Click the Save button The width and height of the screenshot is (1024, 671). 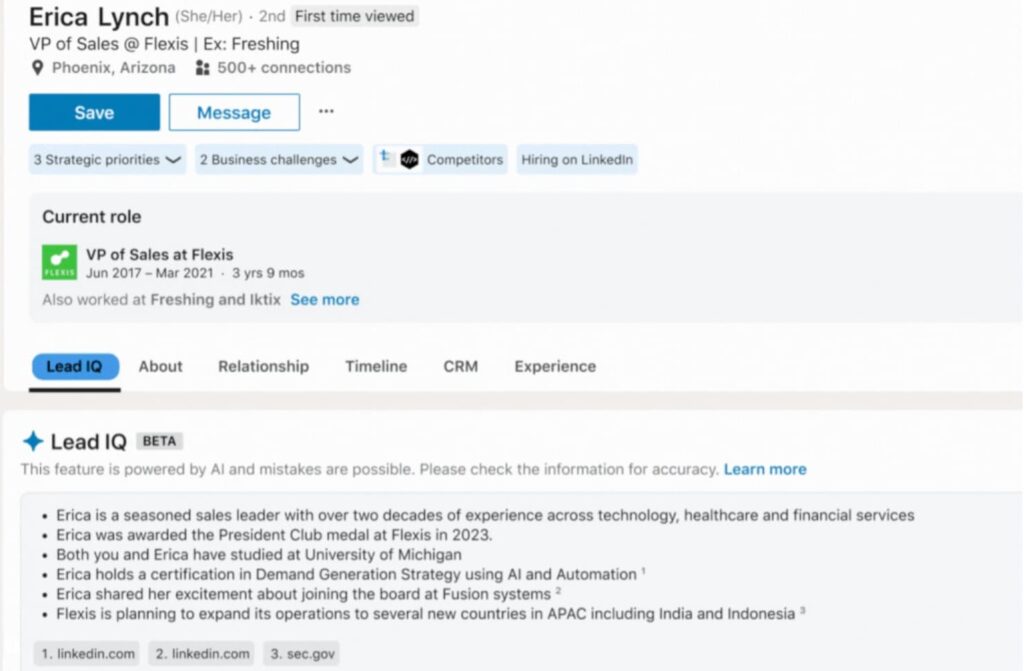(x=93, y=112)
